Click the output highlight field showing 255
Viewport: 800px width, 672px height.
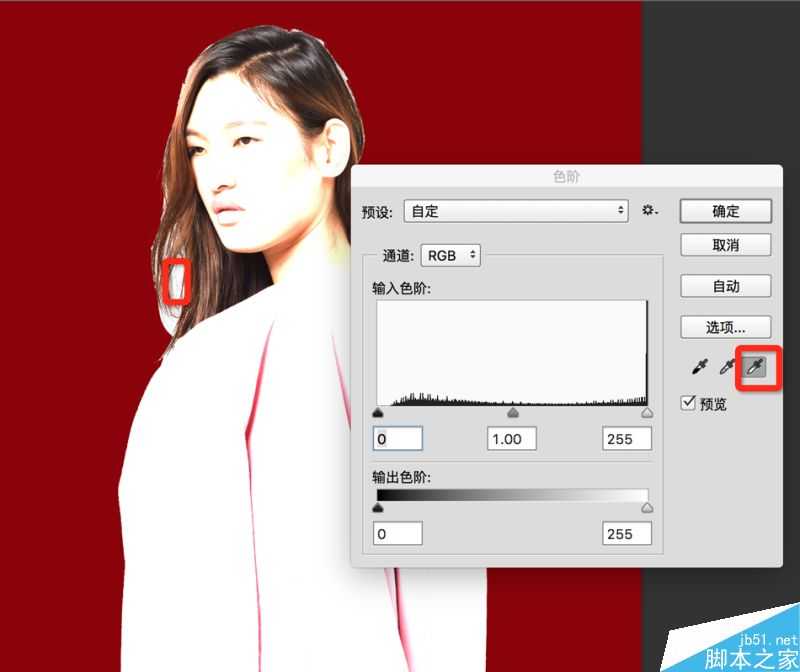[x=625, y=533]
